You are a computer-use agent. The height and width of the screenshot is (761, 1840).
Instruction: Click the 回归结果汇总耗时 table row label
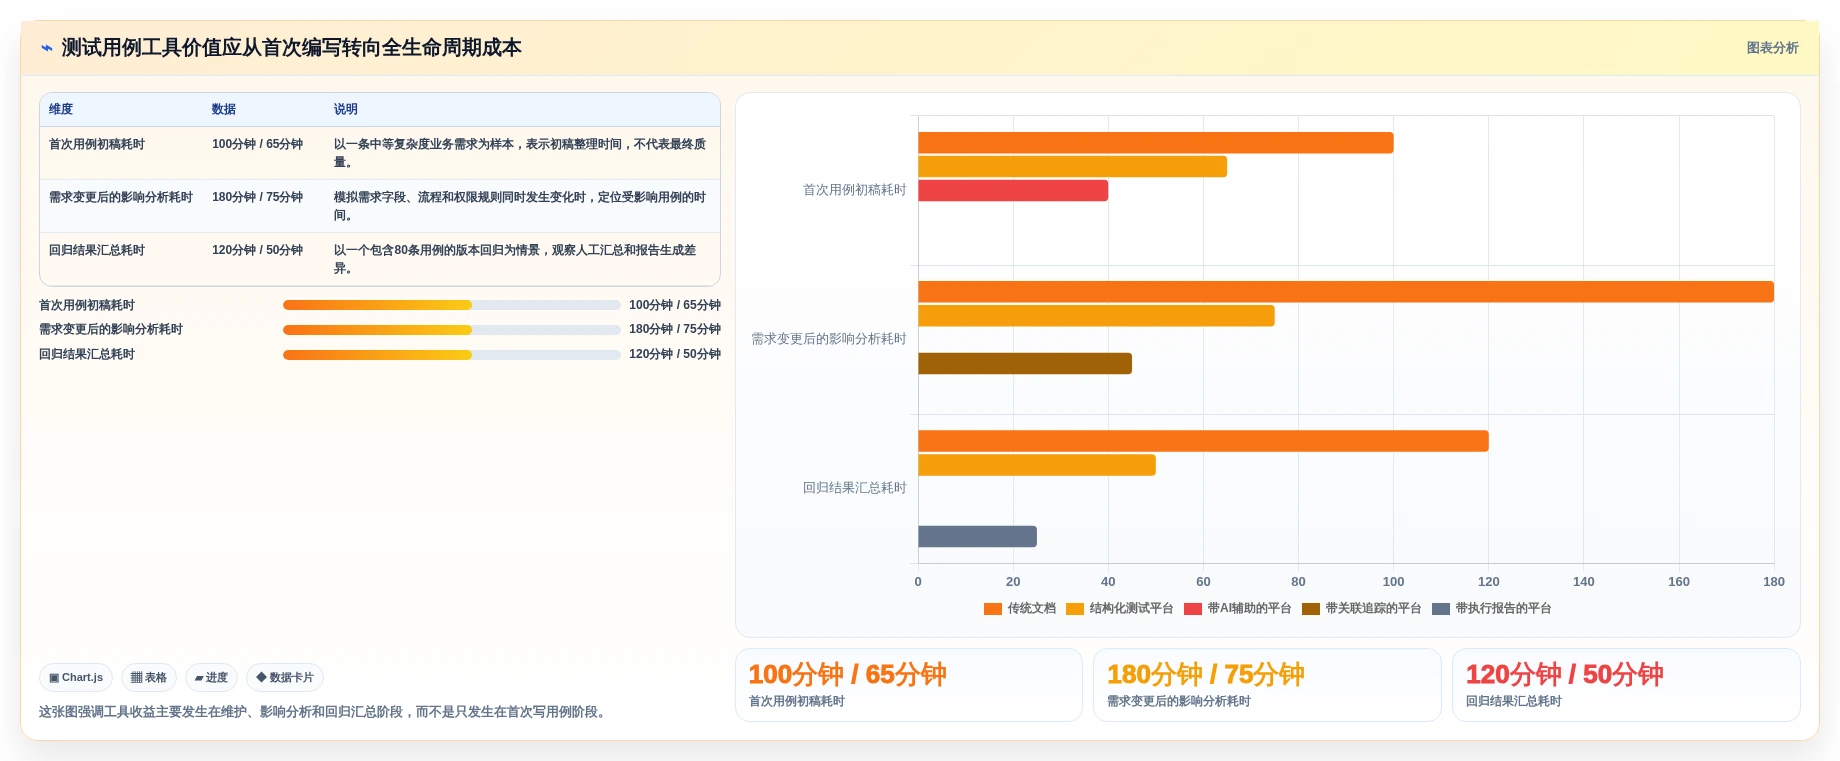coord(97,250)
